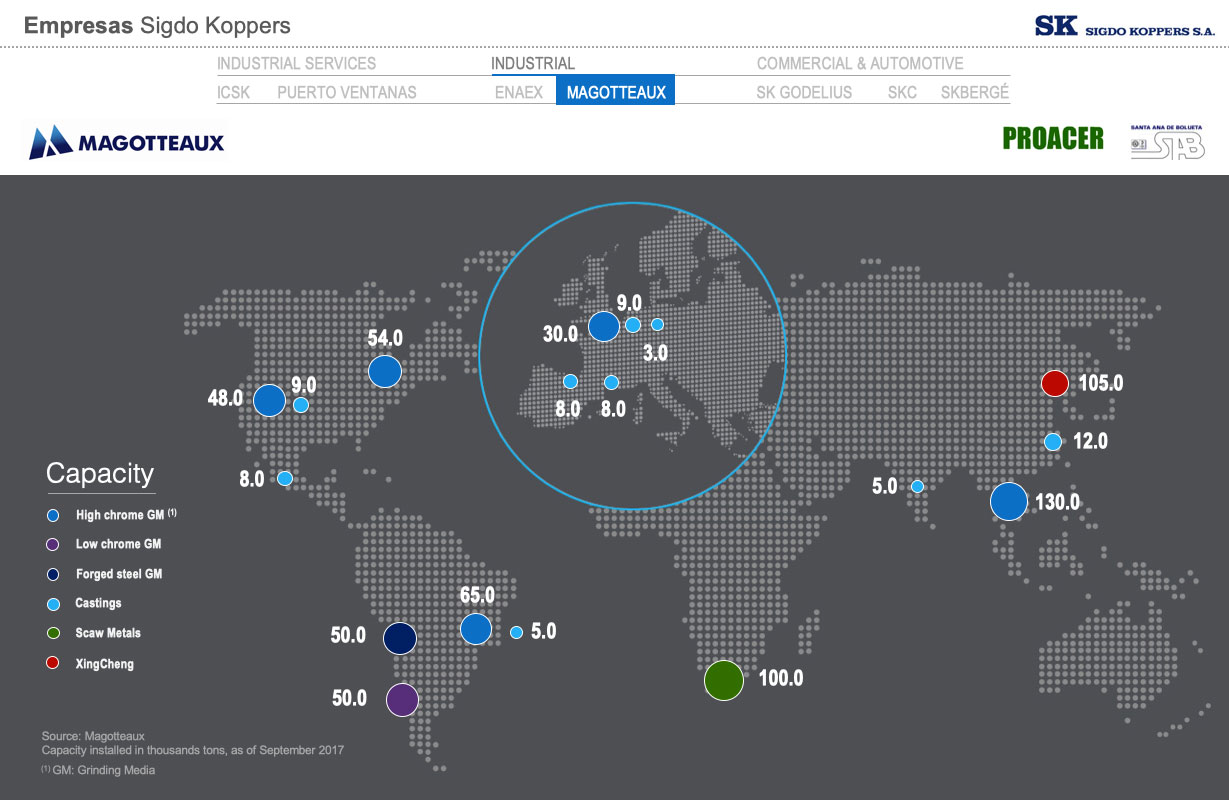The image size is (1229, 800).
Task: Click the Low chrome GM legend swatch
Action: 54,545
